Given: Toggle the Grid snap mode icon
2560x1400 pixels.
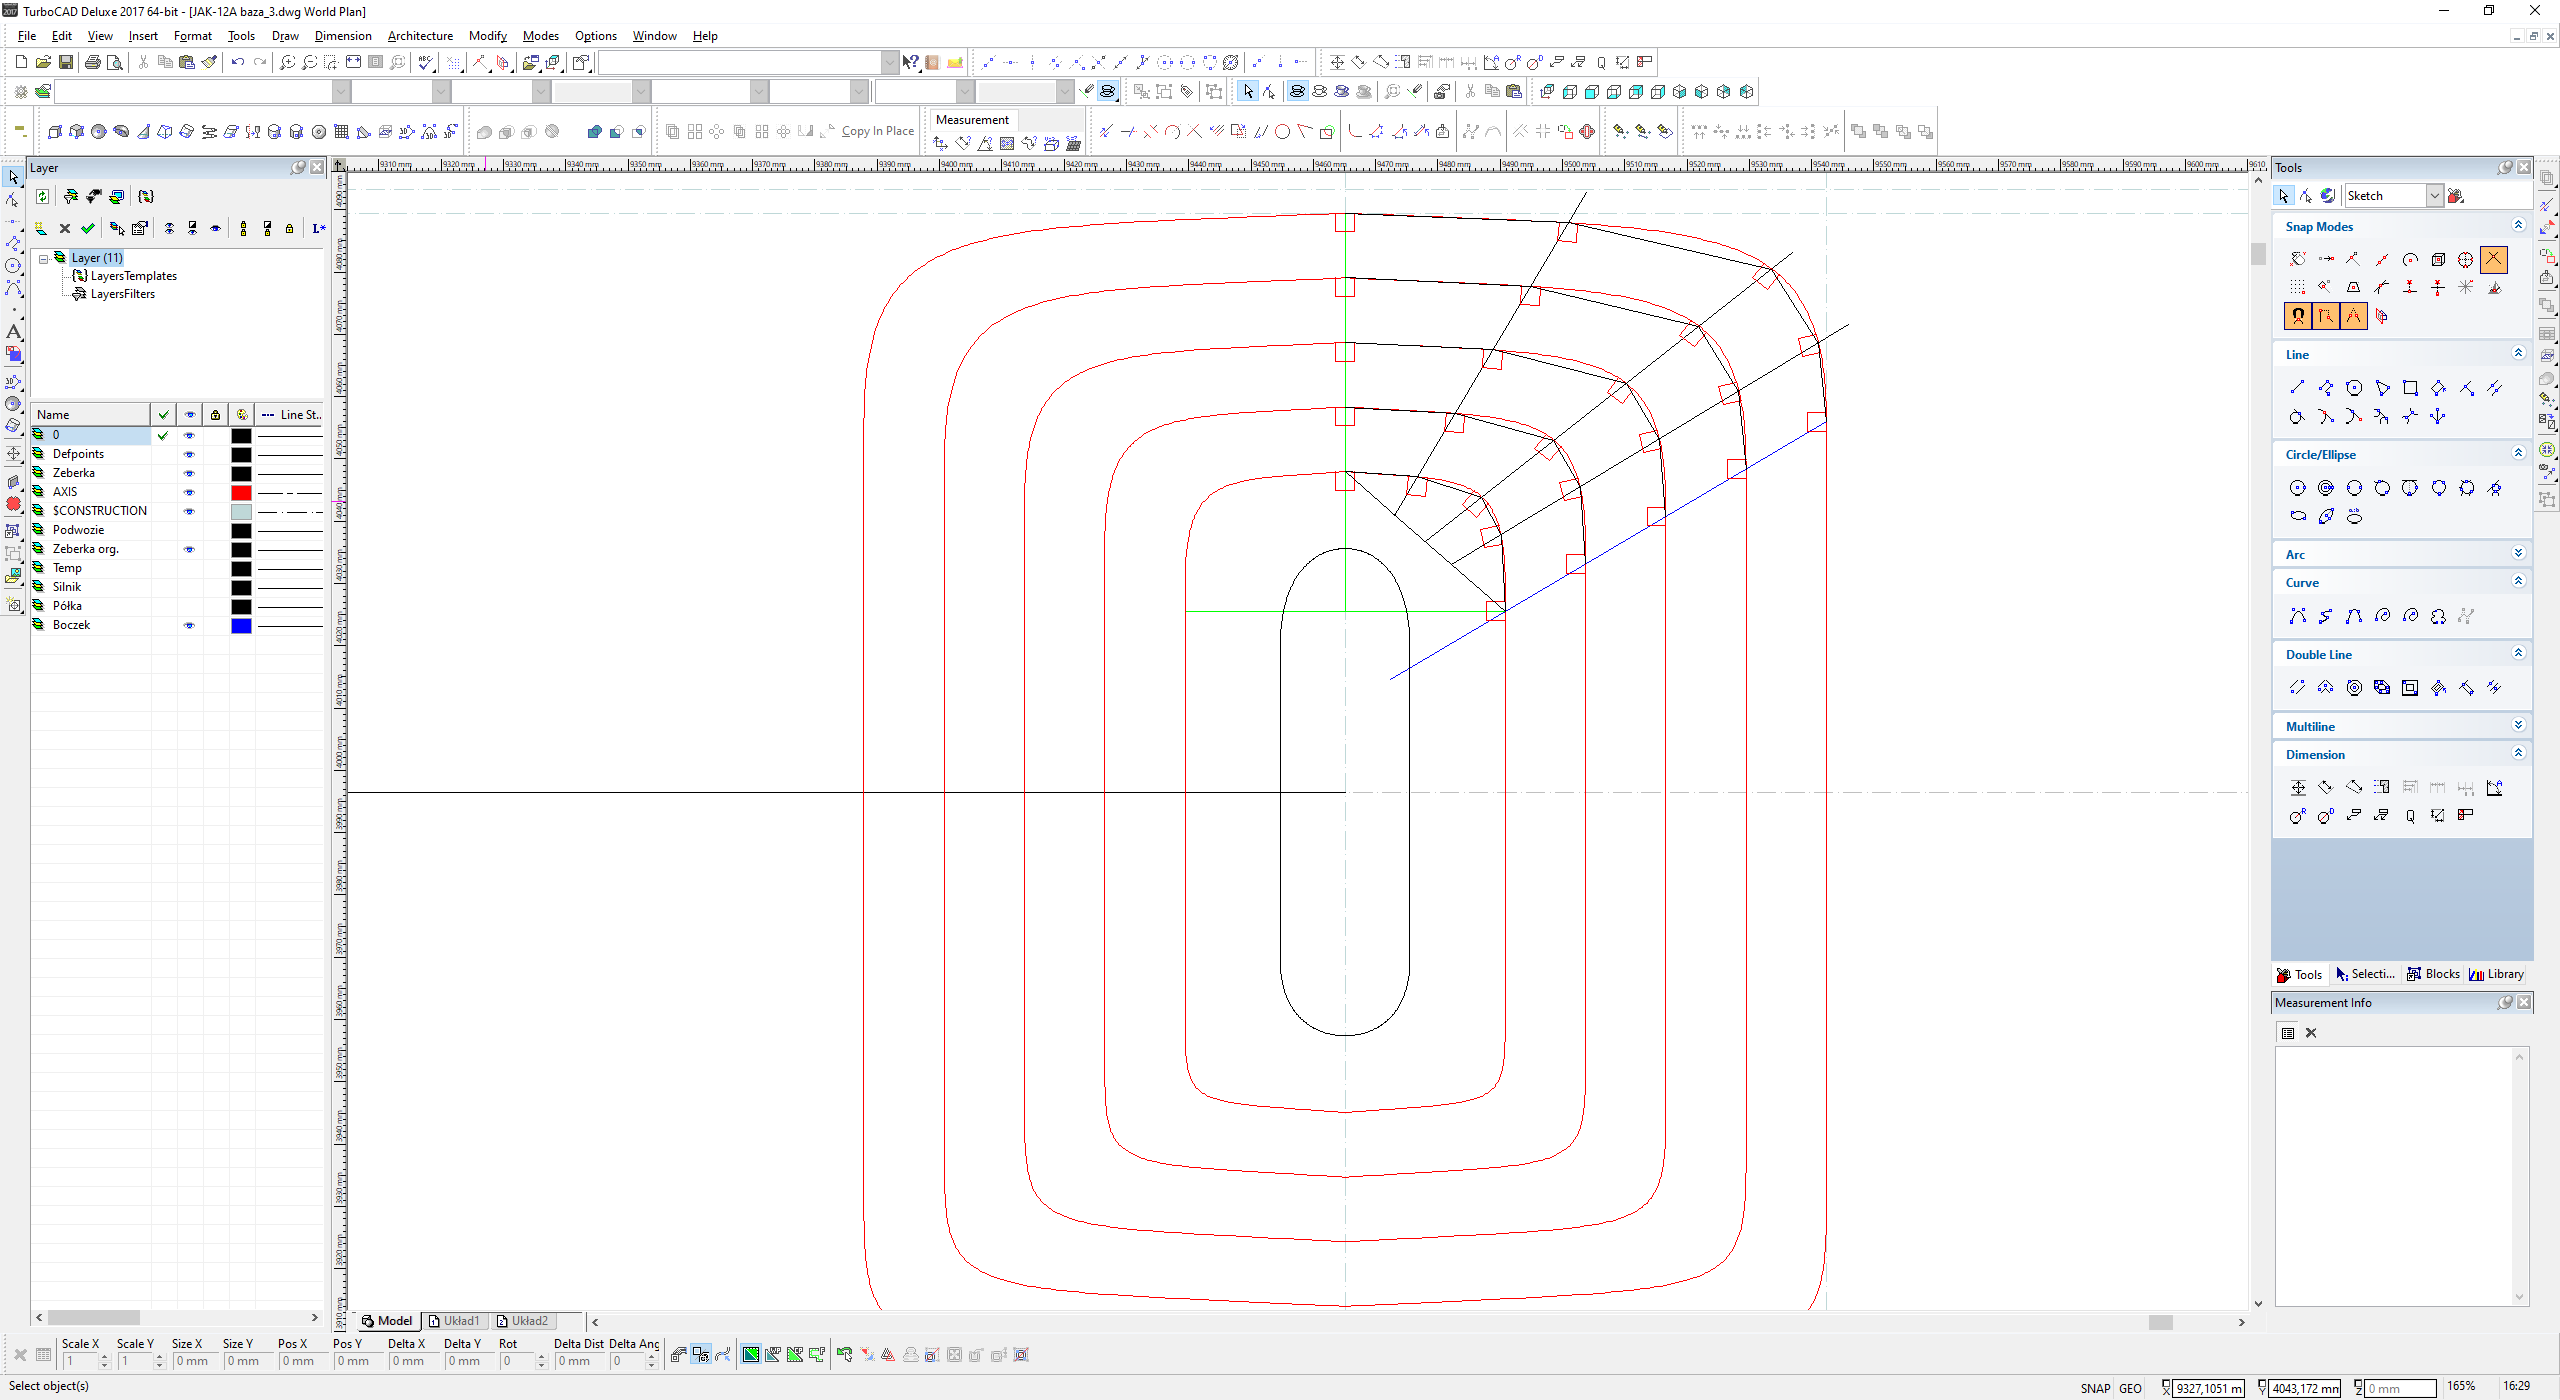Looking at the screenshot, I should click(x=2297, y=288).
